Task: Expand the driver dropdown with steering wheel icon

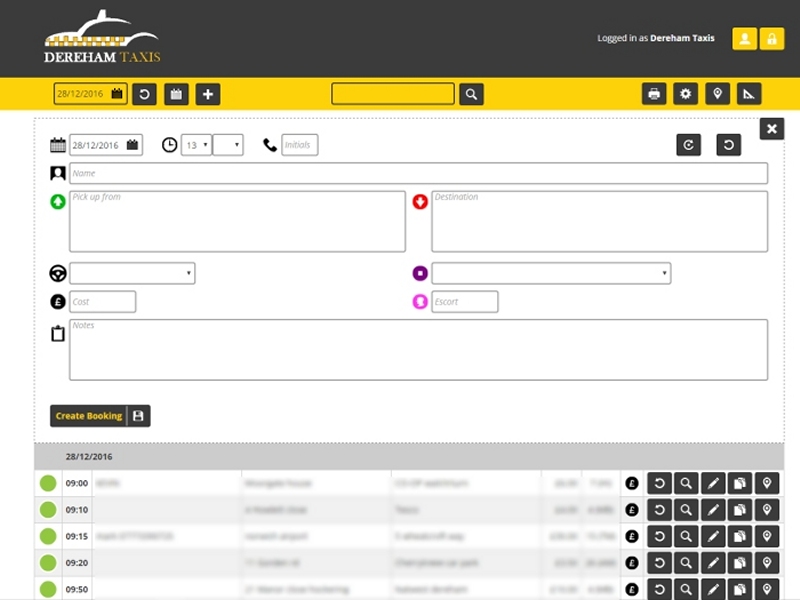Action: [132, 274]
